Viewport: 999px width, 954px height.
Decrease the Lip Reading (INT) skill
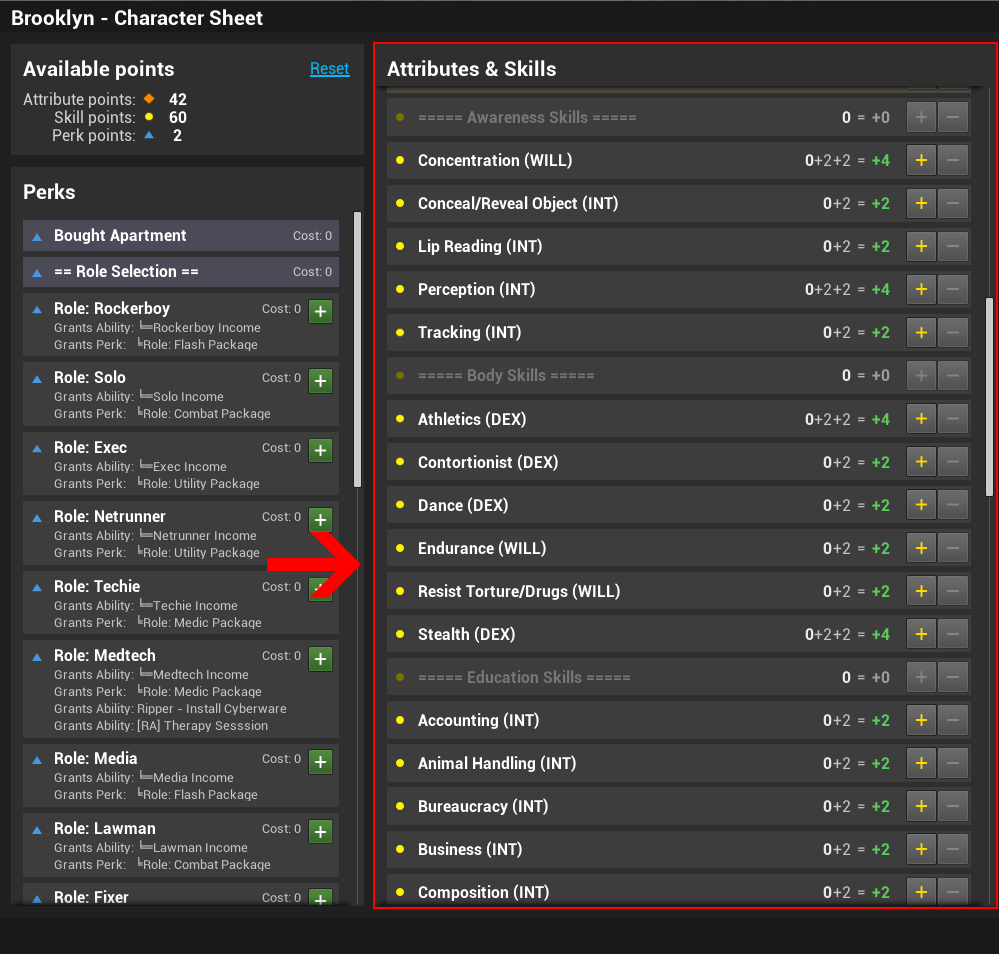tap(952, 246)
